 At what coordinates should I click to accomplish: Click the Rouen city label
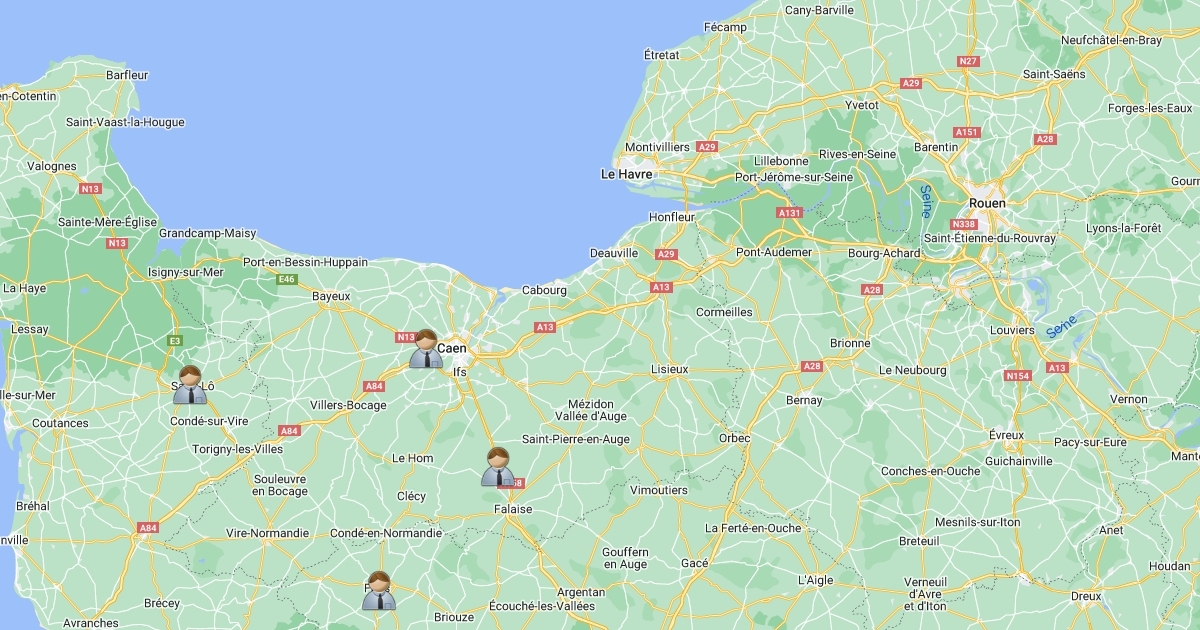(x=987, y=202)
